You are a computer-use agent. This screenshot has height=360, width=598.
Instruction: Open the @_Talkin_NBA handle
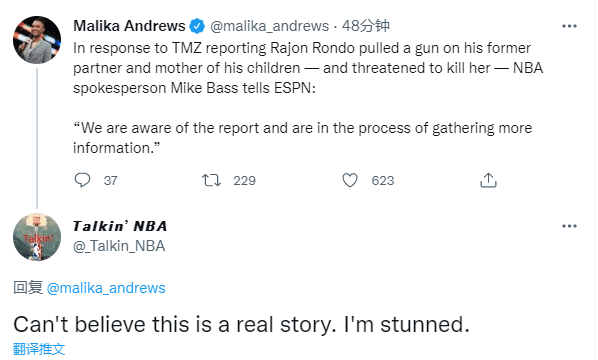(119, 246)
